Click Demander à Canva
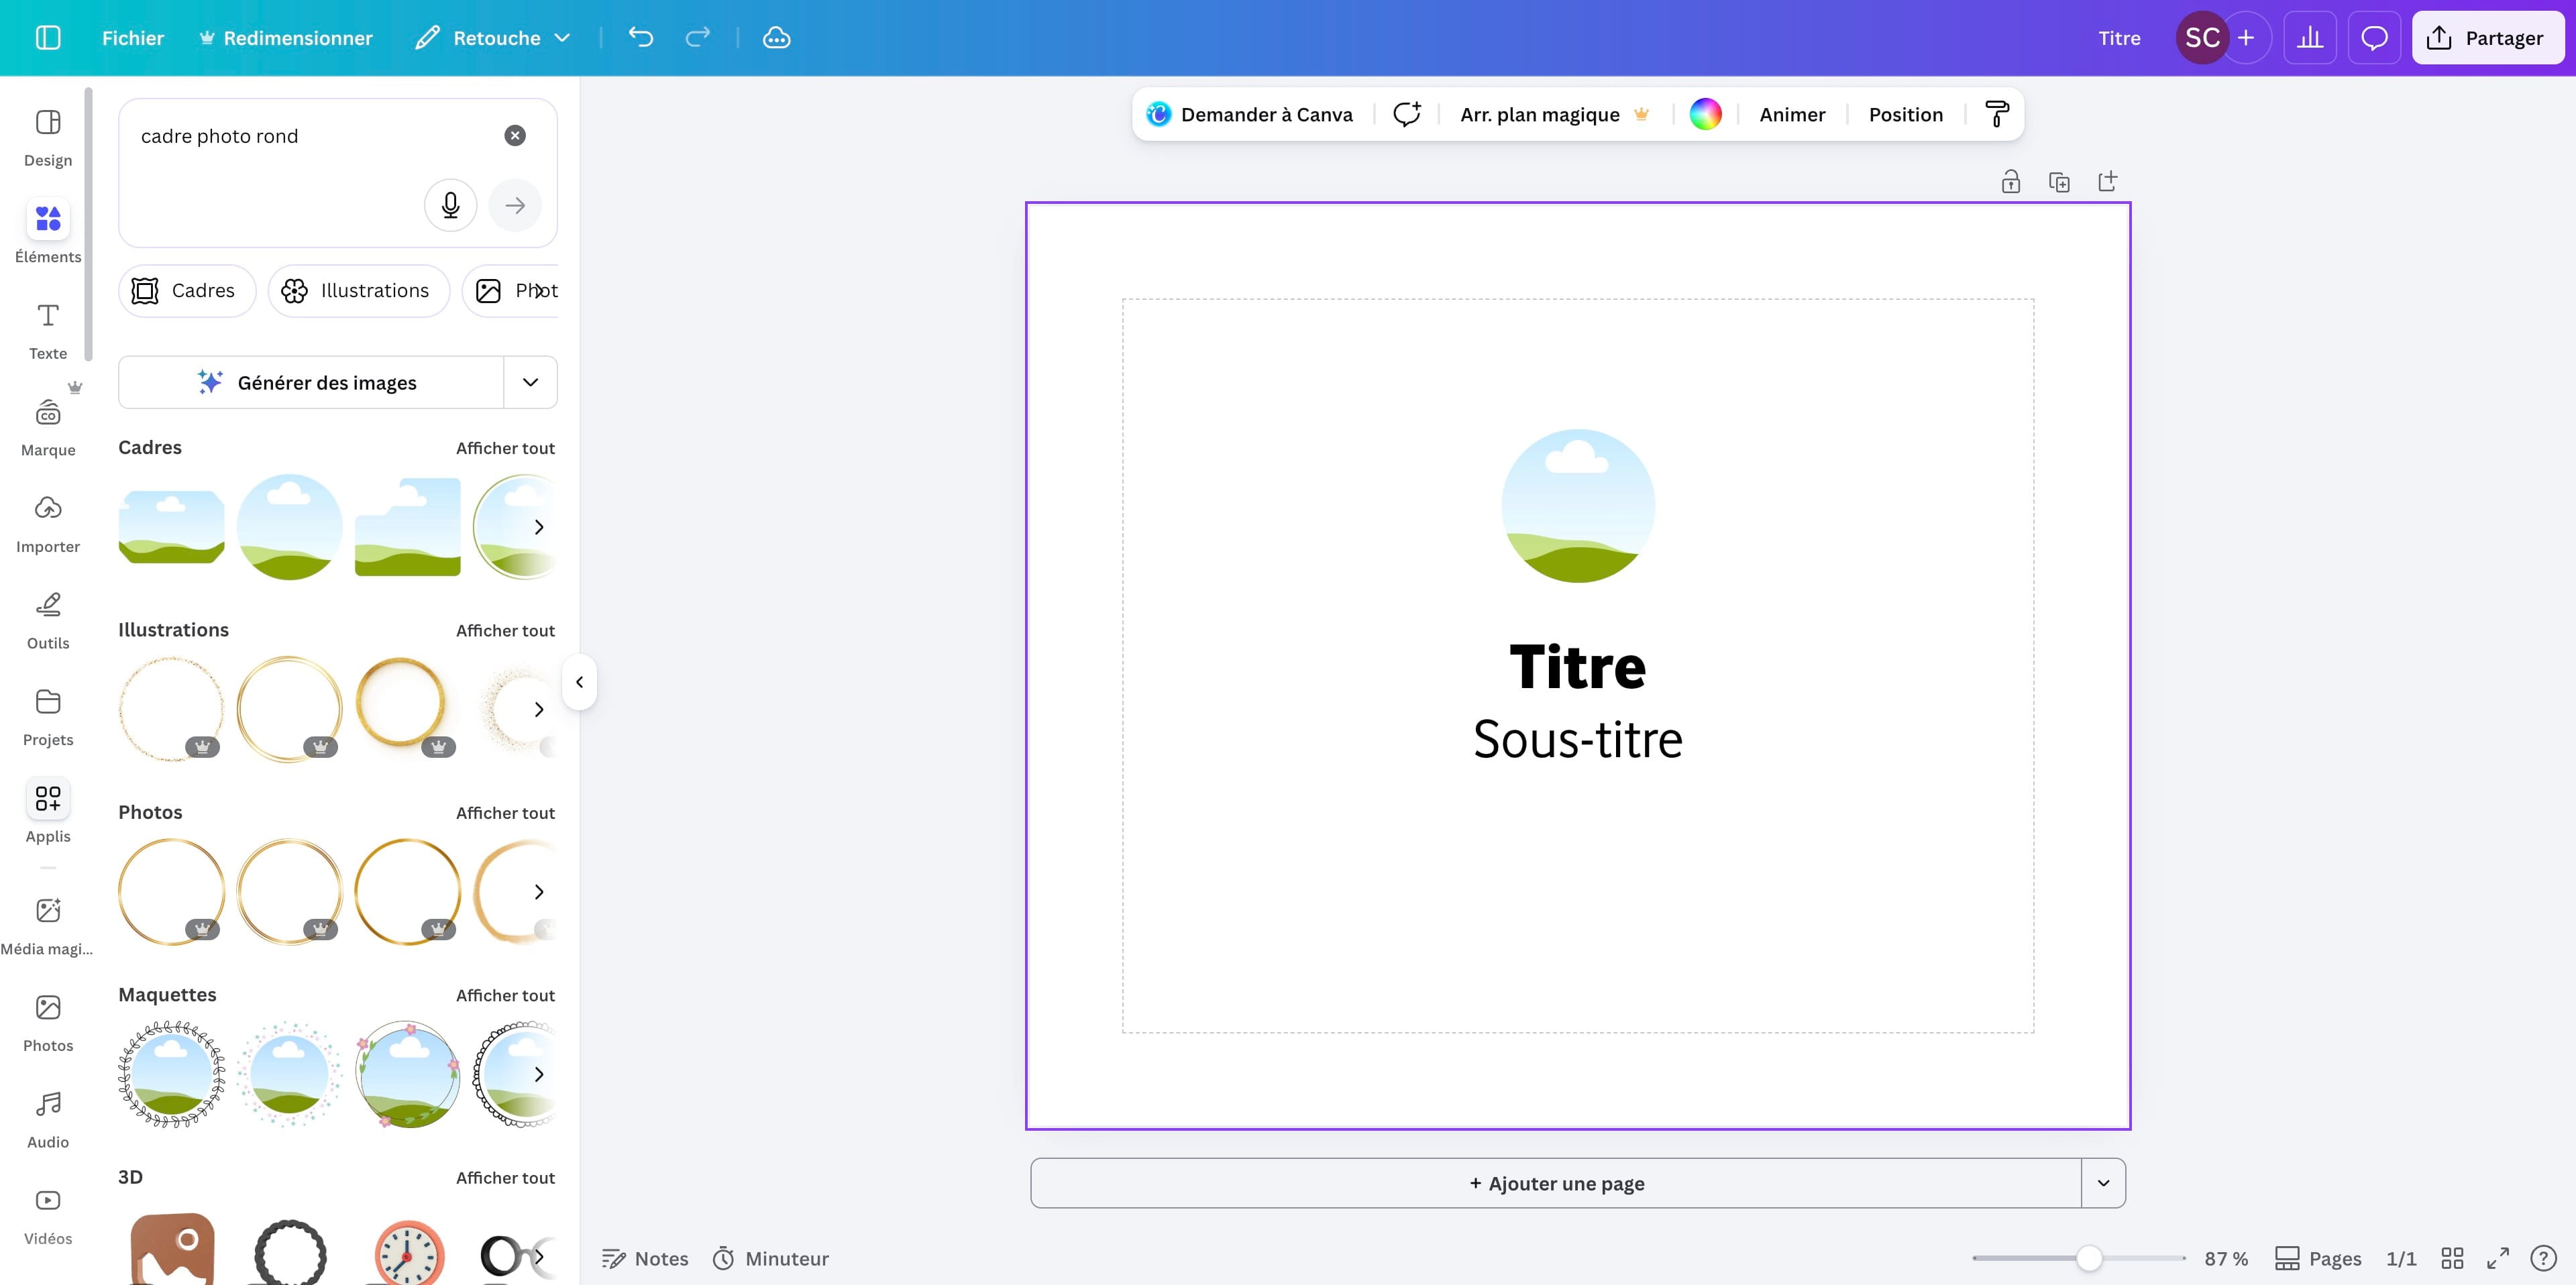The height and width of the screenshot is (1285, 2576). [x=1250, y=115]
